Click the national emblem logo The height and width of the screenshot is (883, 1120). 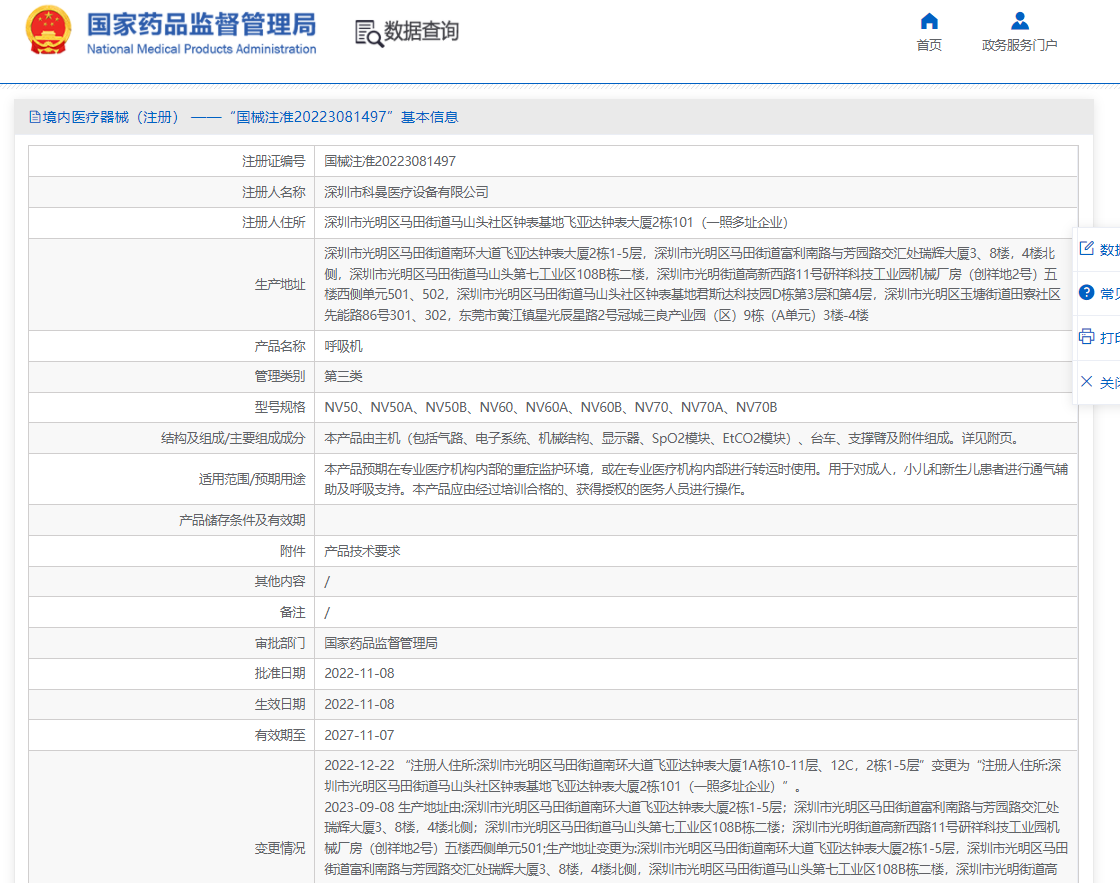[x=49, y=31]
